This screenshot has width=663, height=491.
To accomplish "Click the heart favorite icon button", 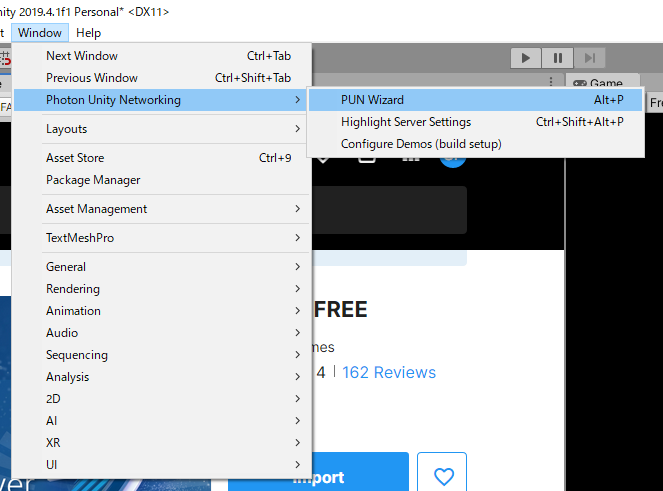I will [x=442, y=474].
